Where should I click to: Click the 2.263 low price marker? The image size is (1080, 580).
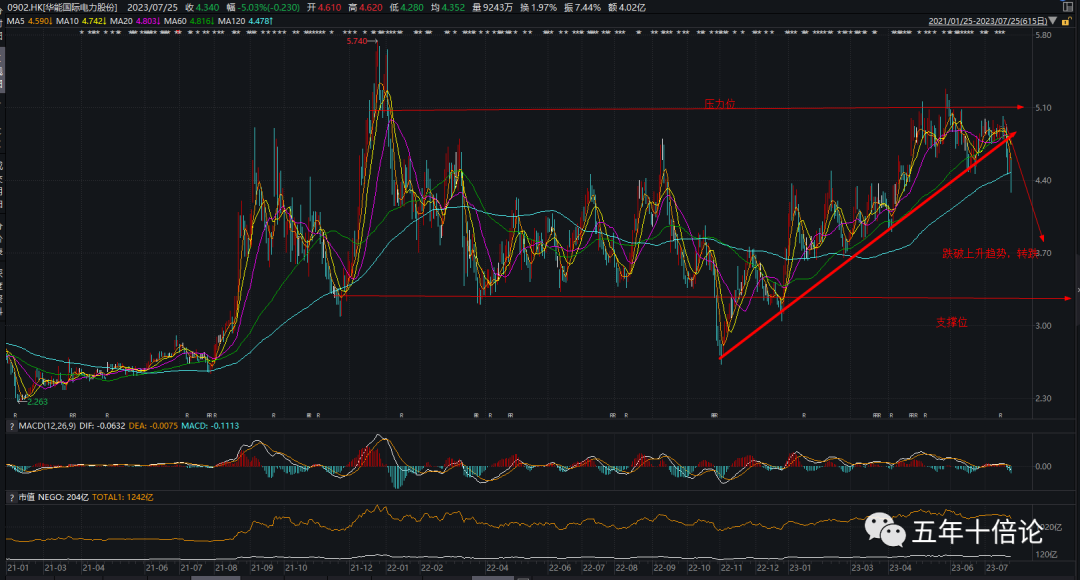click(36, 401)
